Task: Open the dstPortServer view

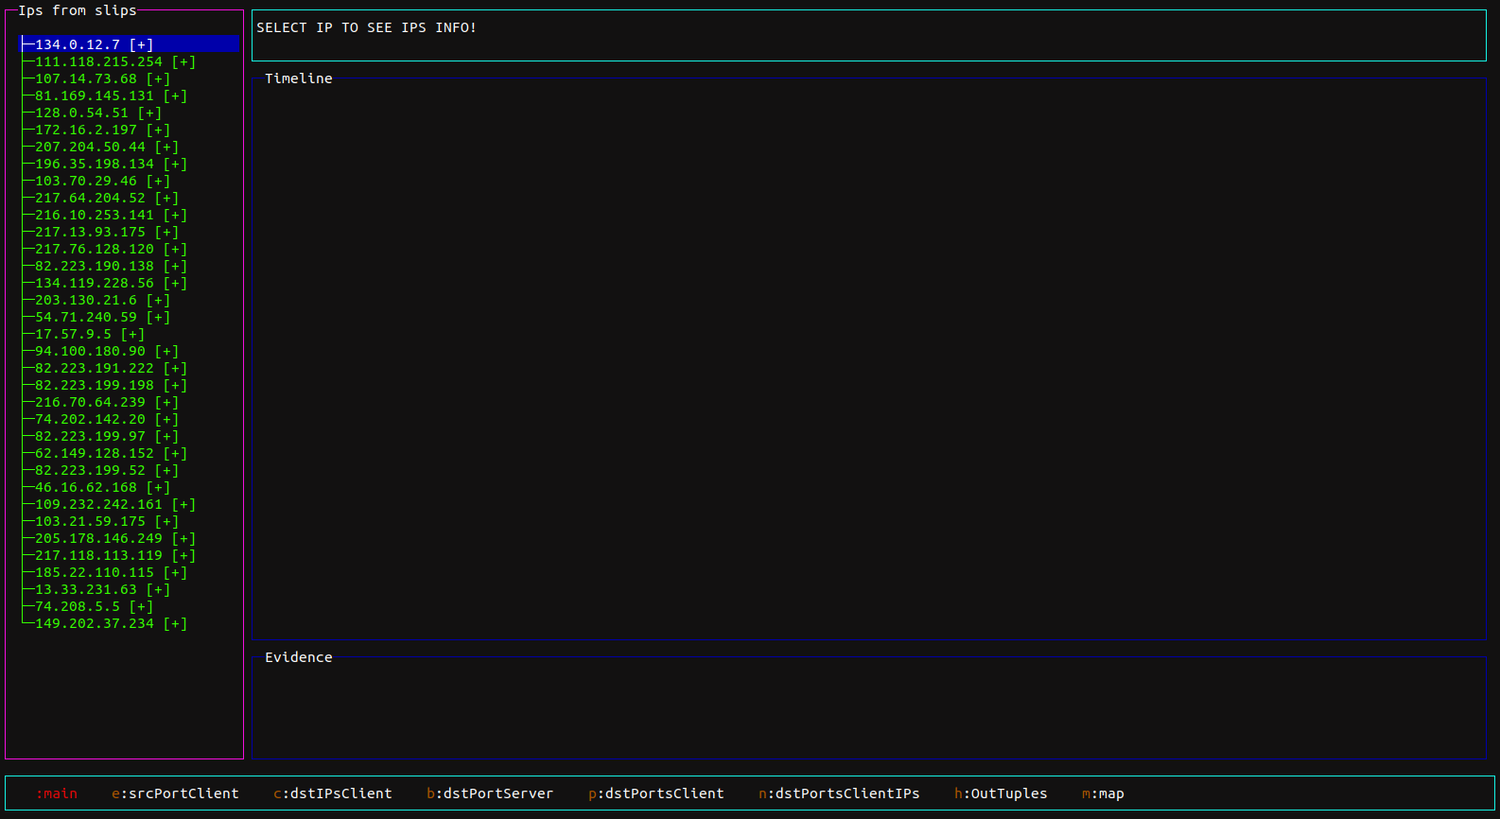Action: 490,793
